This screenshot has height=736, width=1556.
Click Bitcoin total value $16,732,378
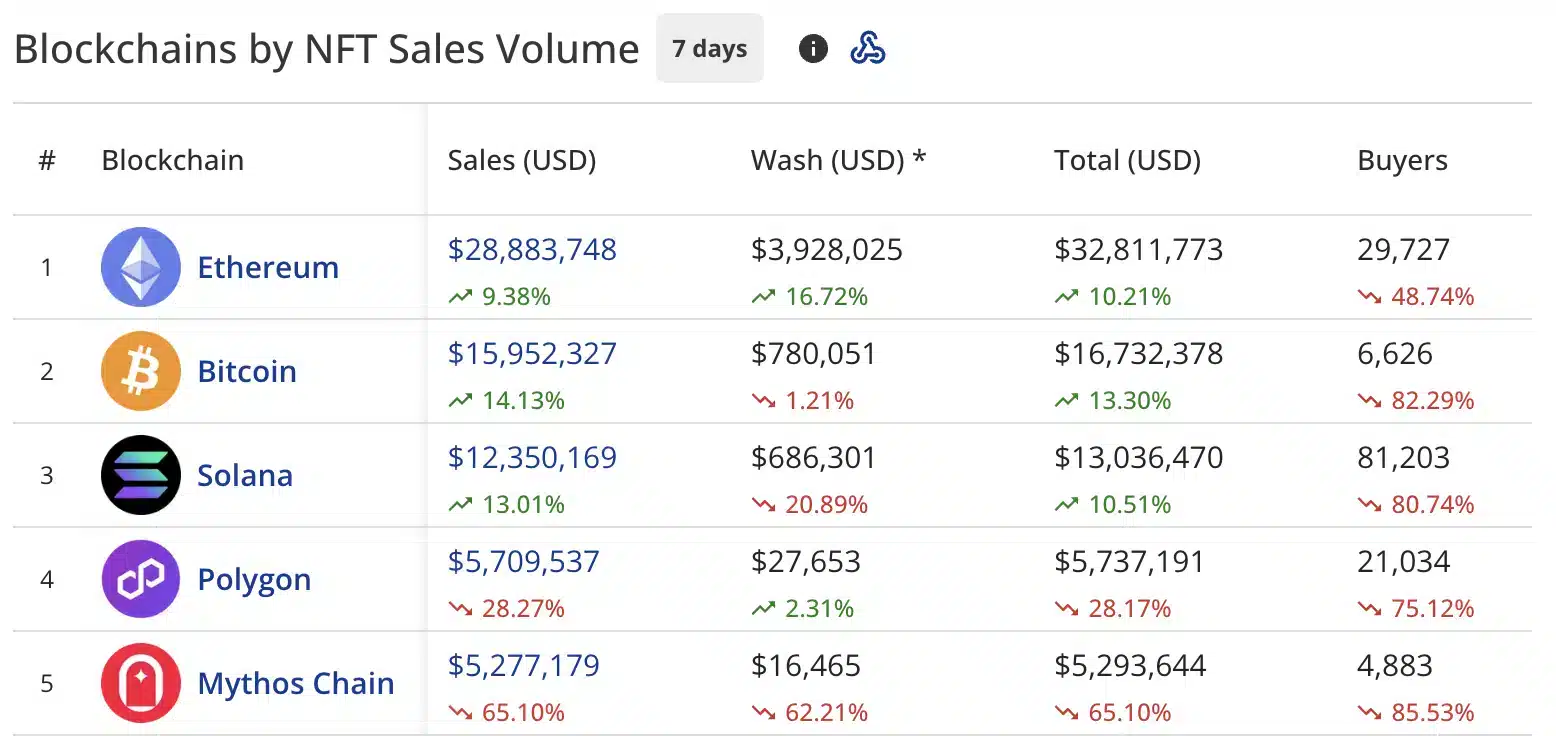click(x=1138, y=353)
